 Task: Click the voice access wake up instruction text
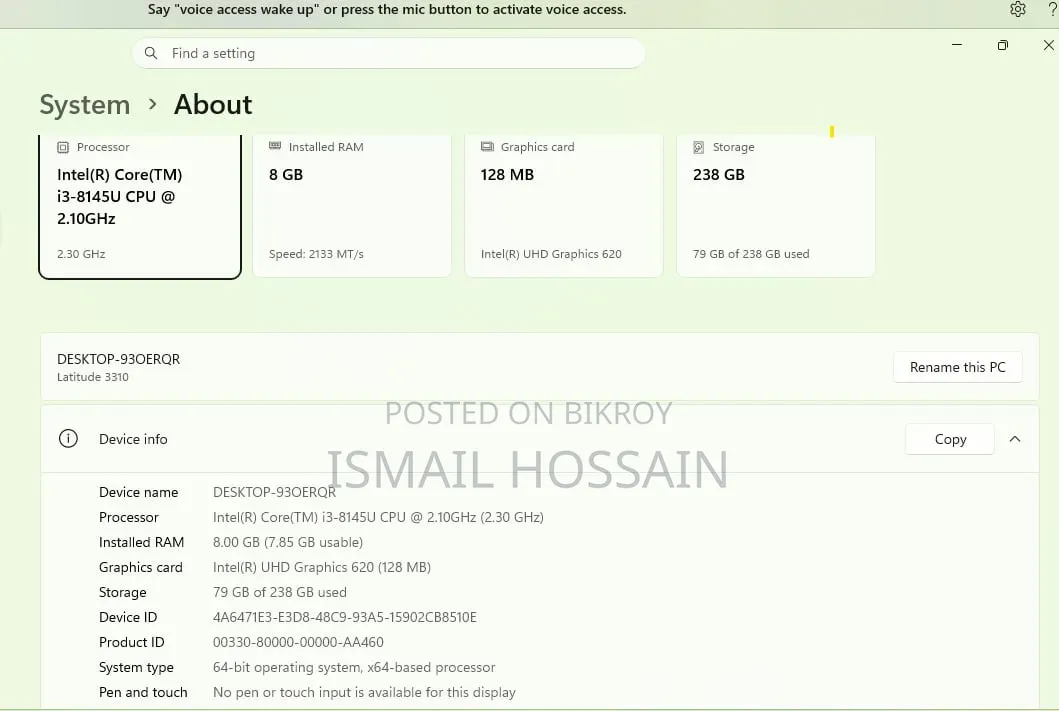[387, 9]
